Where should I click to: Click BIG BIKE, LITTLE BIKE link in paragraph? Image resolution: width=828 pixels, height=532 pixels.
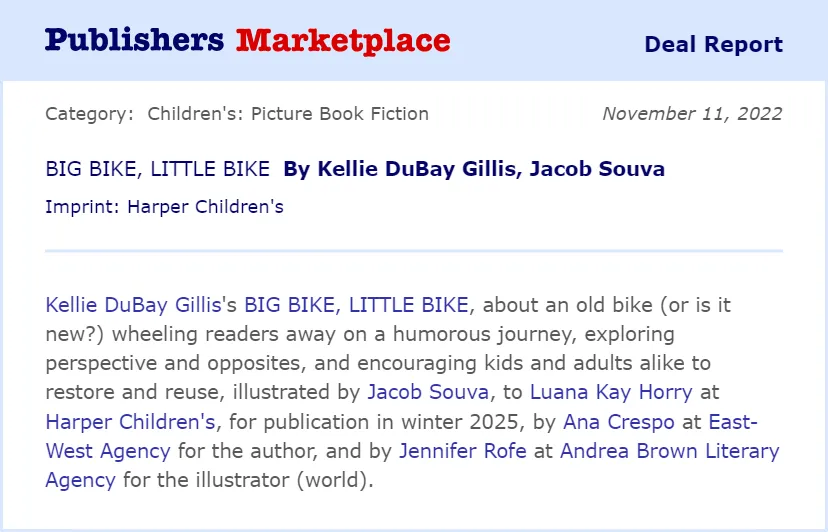pyautogui.click(x=356, y=305)
